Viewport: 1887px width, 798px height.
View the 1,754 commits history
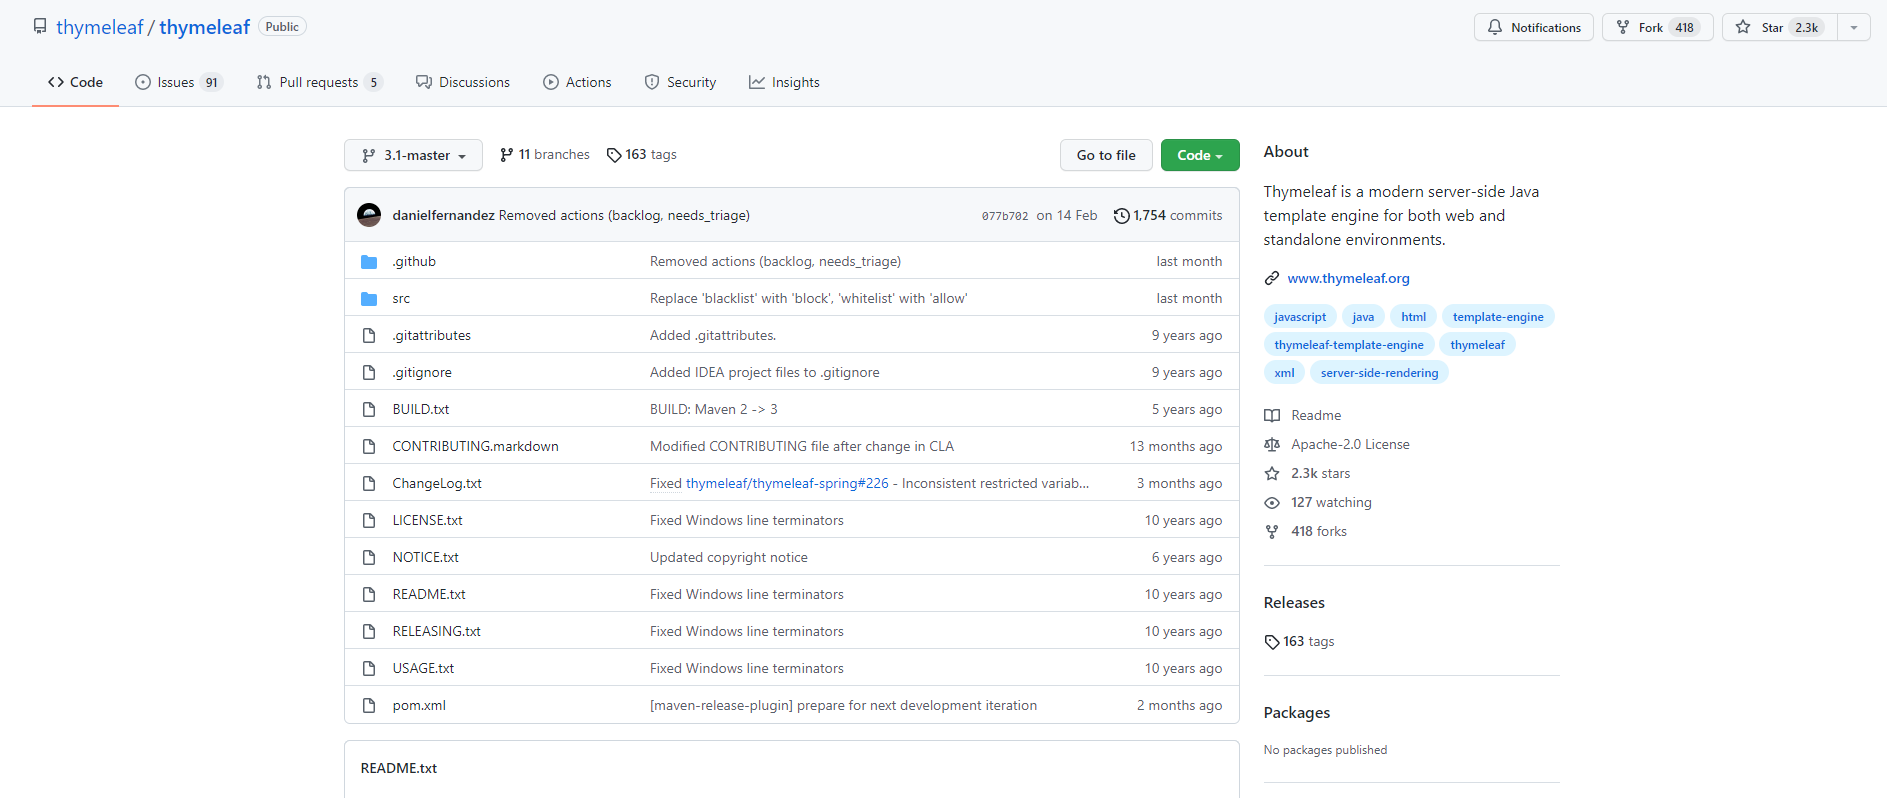click(1168, 215)
